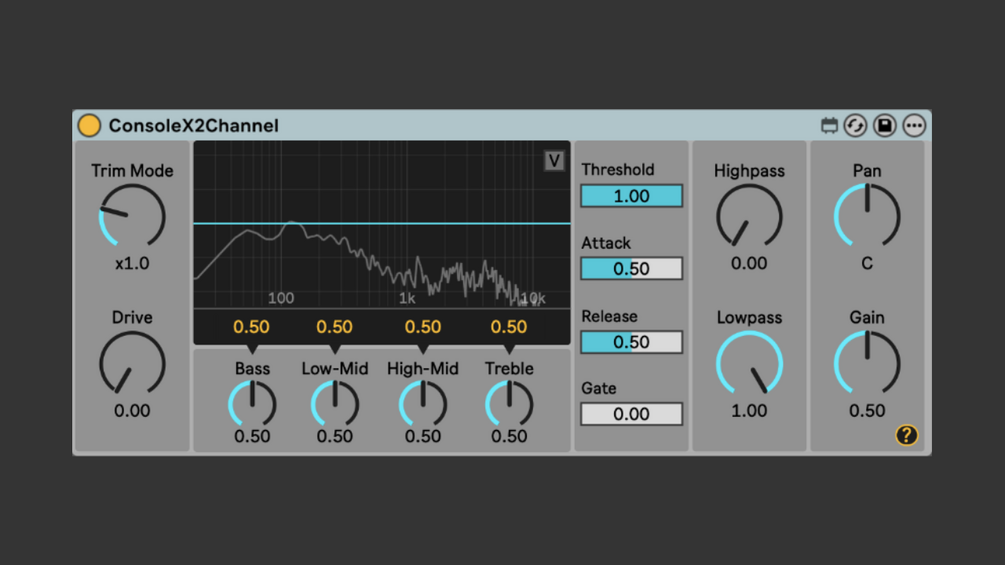Click the Treble knob value 0.50
Screen dimensions: 1005x565
[509, 436]
